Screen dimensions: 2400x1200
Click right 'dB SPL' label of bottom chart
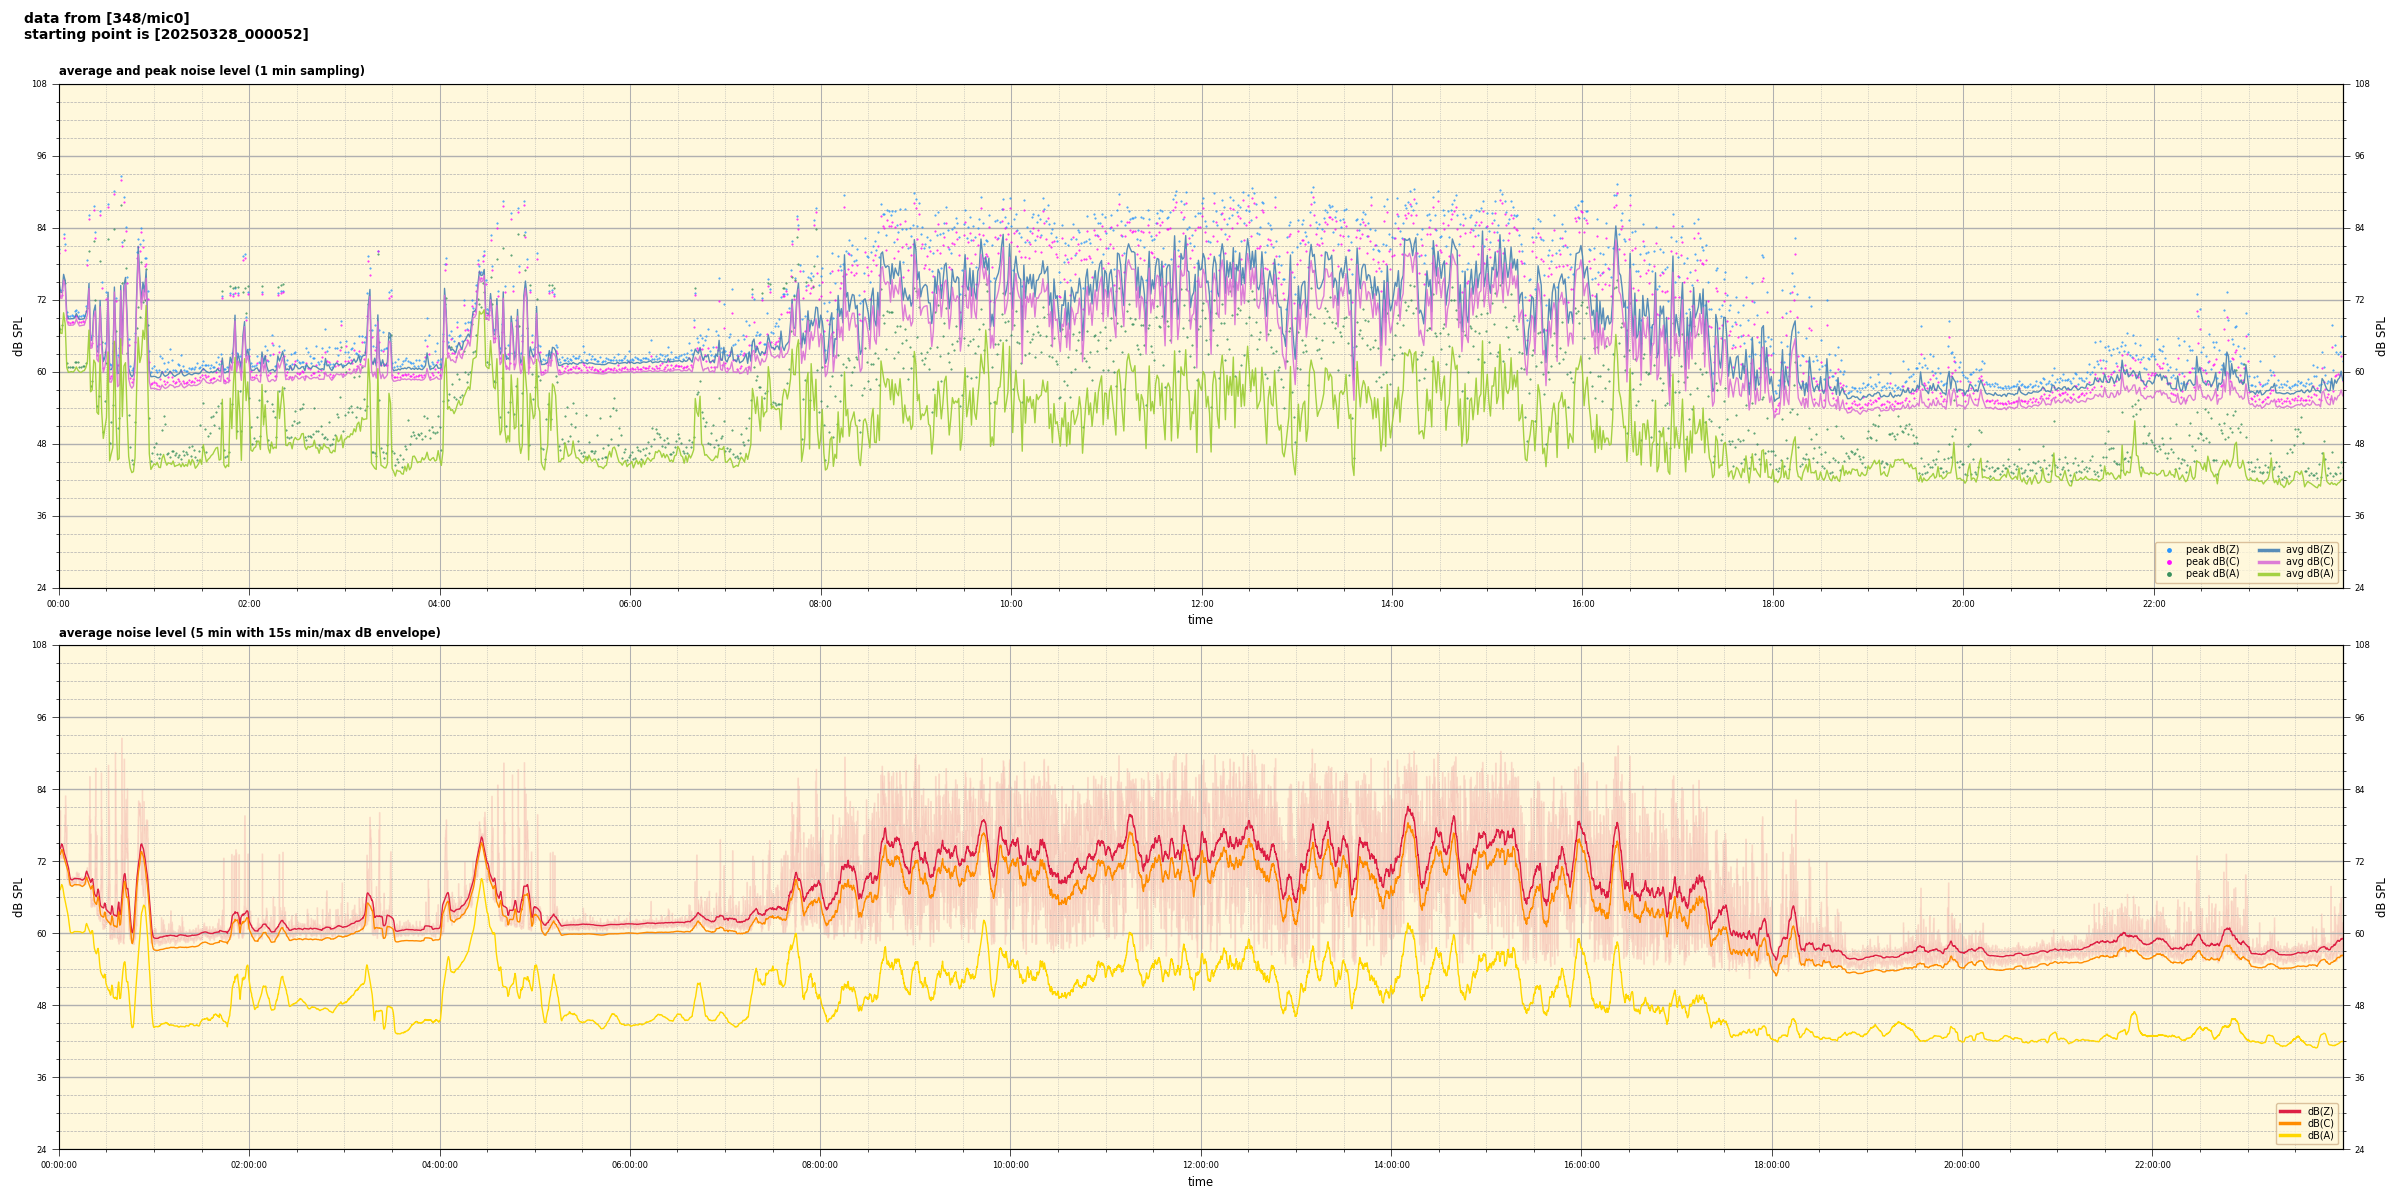click(2381, 897)
